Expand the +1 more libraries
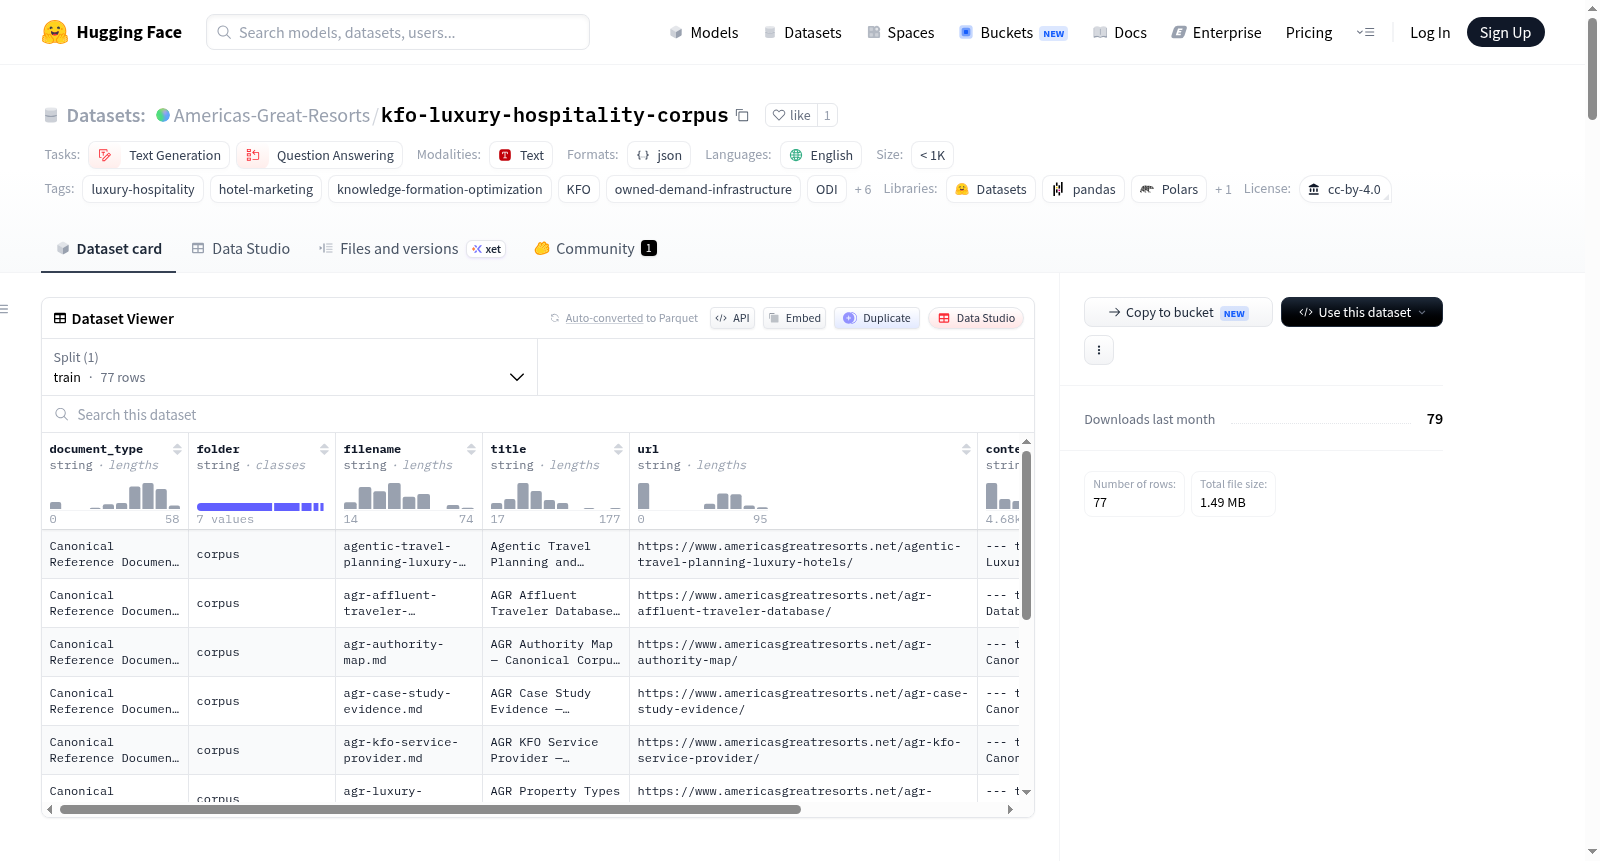 click(1223, 189)
